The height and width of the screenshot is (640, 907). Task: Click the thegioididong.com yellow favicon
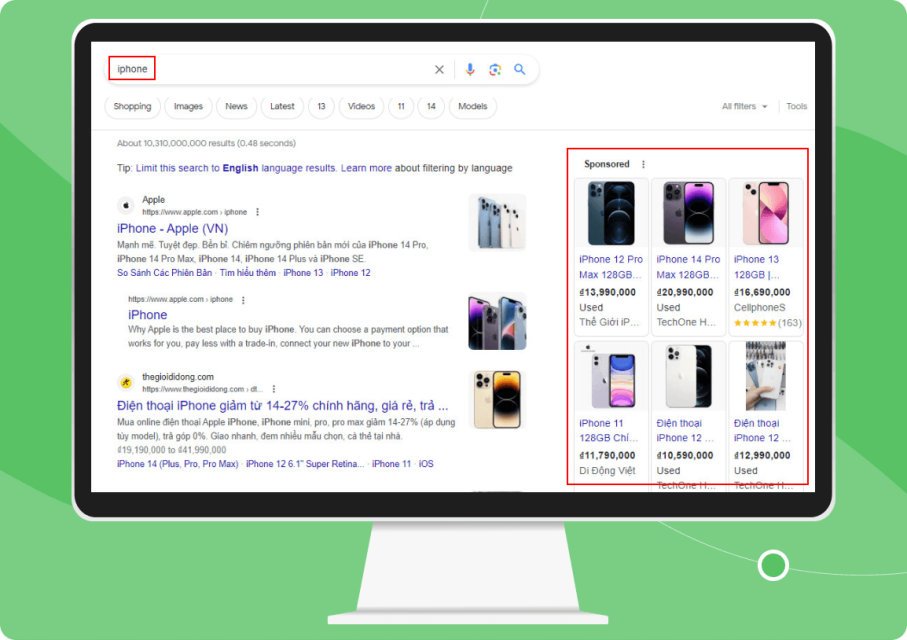(x=126, y=382)
